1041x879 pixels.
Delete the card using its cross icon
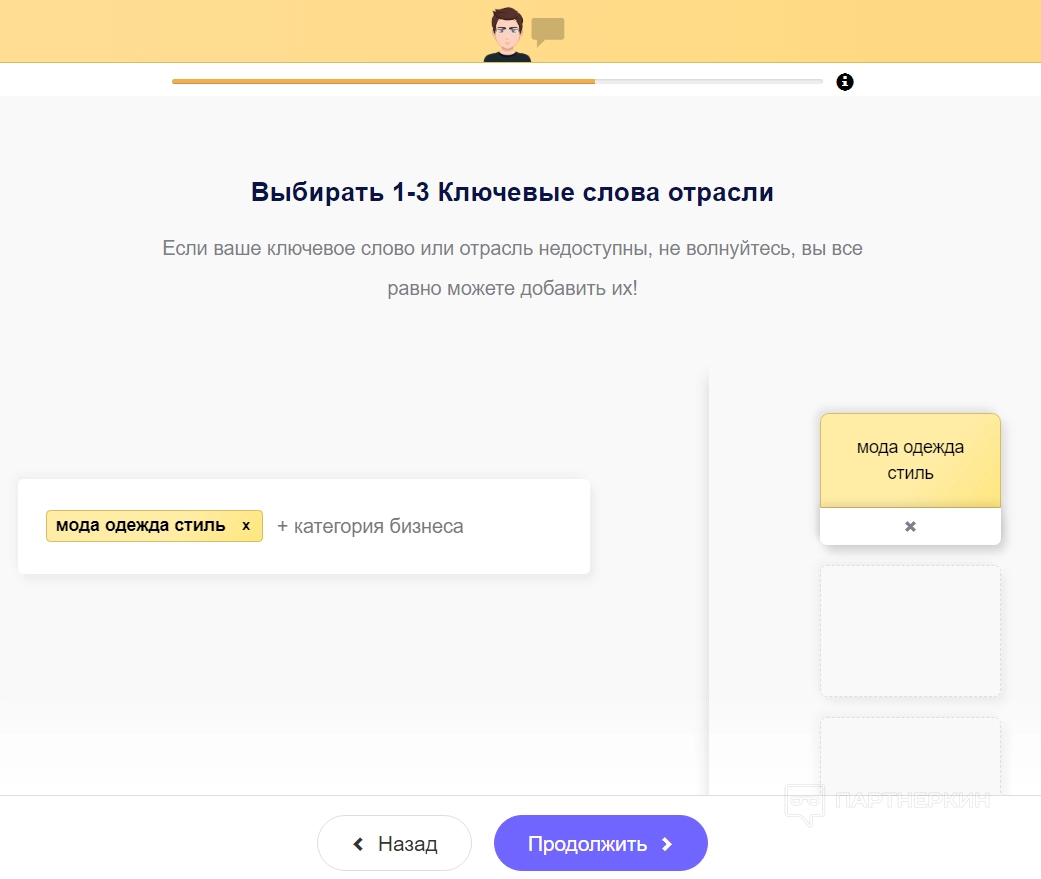click(x=910, y=526)
